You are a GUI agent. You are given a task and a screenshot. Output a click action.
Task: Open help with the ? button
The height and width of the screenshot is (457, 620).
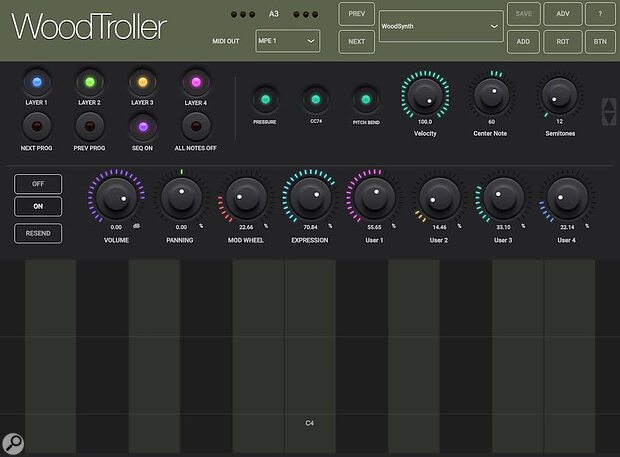(600, 14)
